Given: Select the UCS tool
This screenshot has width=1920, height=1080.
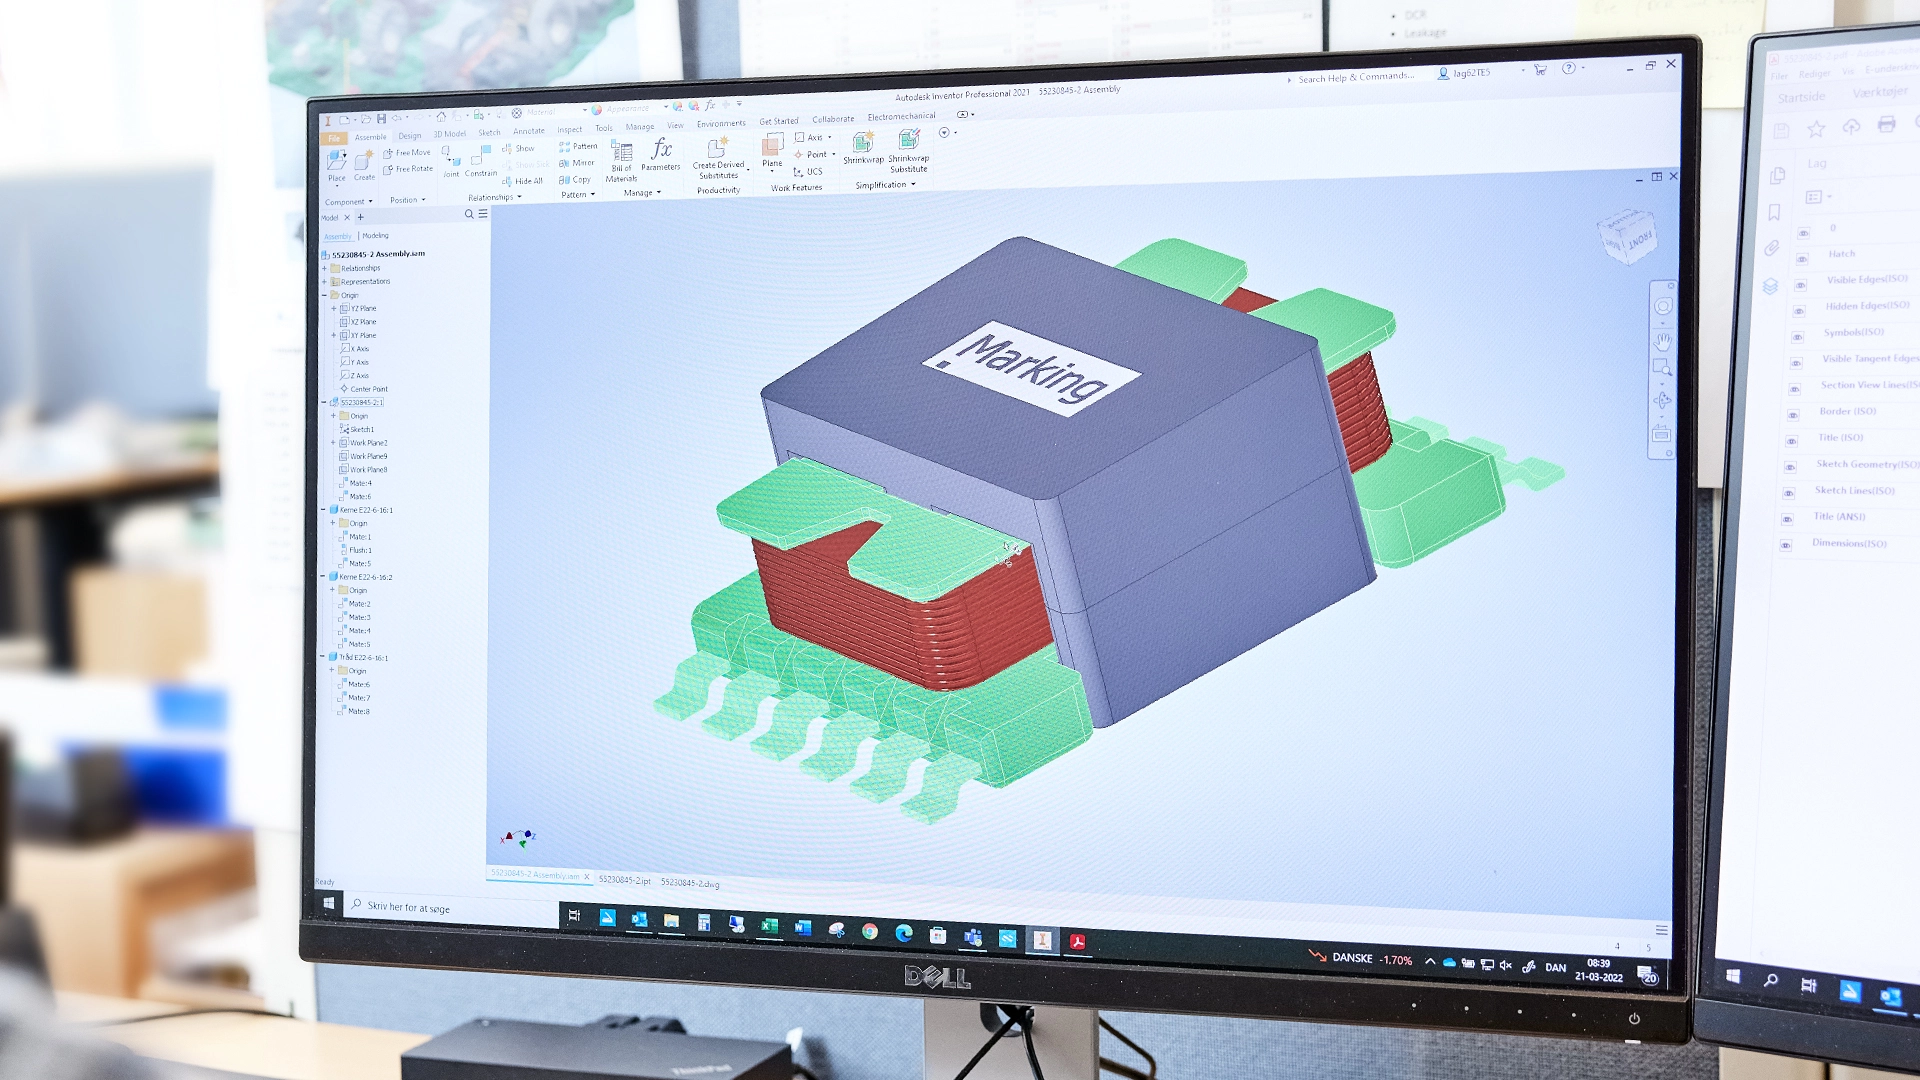Looking at the screenshot, I should pos(808,172).
